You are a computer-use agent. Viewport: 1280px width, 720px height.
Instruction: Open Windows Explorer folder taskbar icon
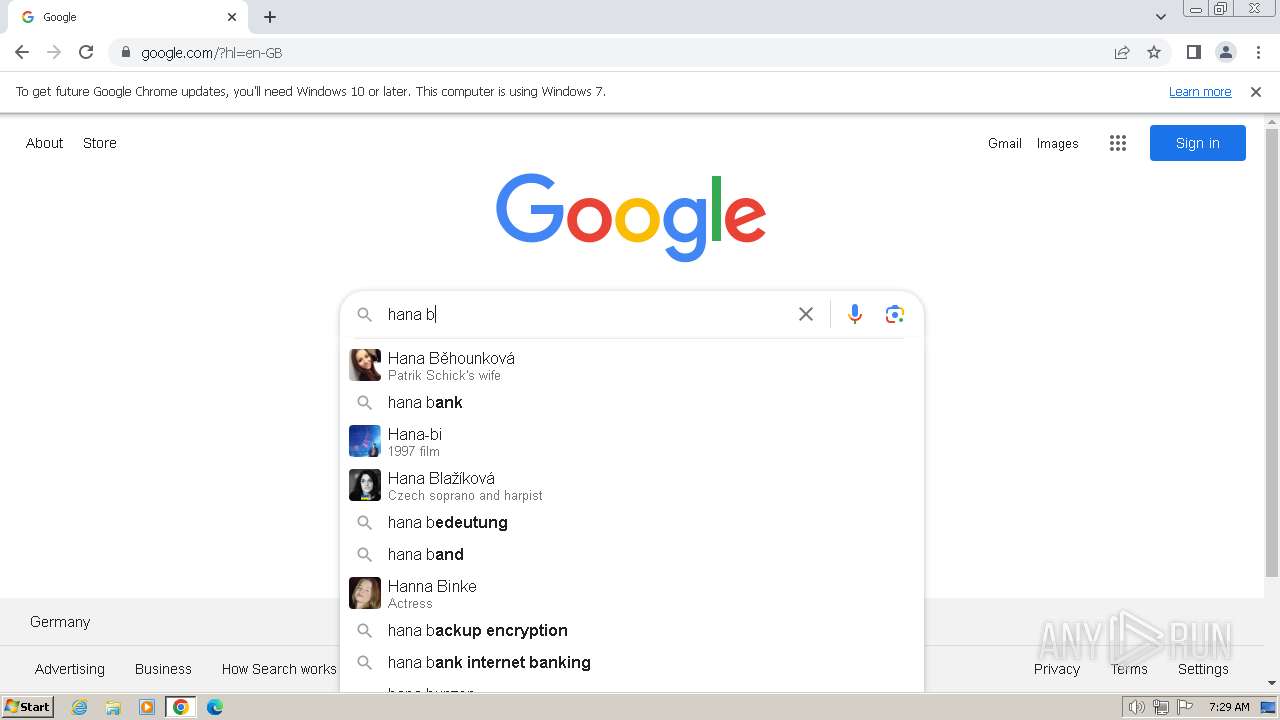(x=113, y=707)
